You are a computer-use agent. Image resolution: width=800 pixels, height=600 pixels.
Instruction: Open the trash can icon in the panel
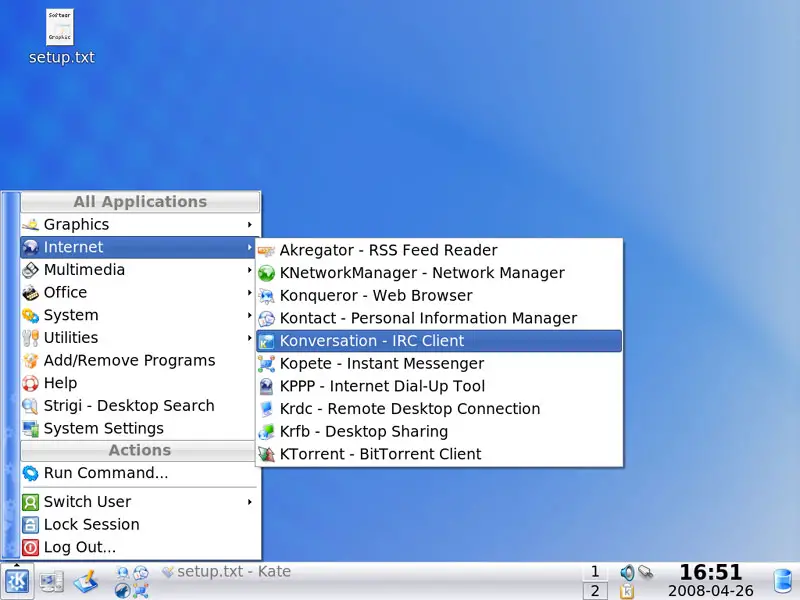point(782,581)
